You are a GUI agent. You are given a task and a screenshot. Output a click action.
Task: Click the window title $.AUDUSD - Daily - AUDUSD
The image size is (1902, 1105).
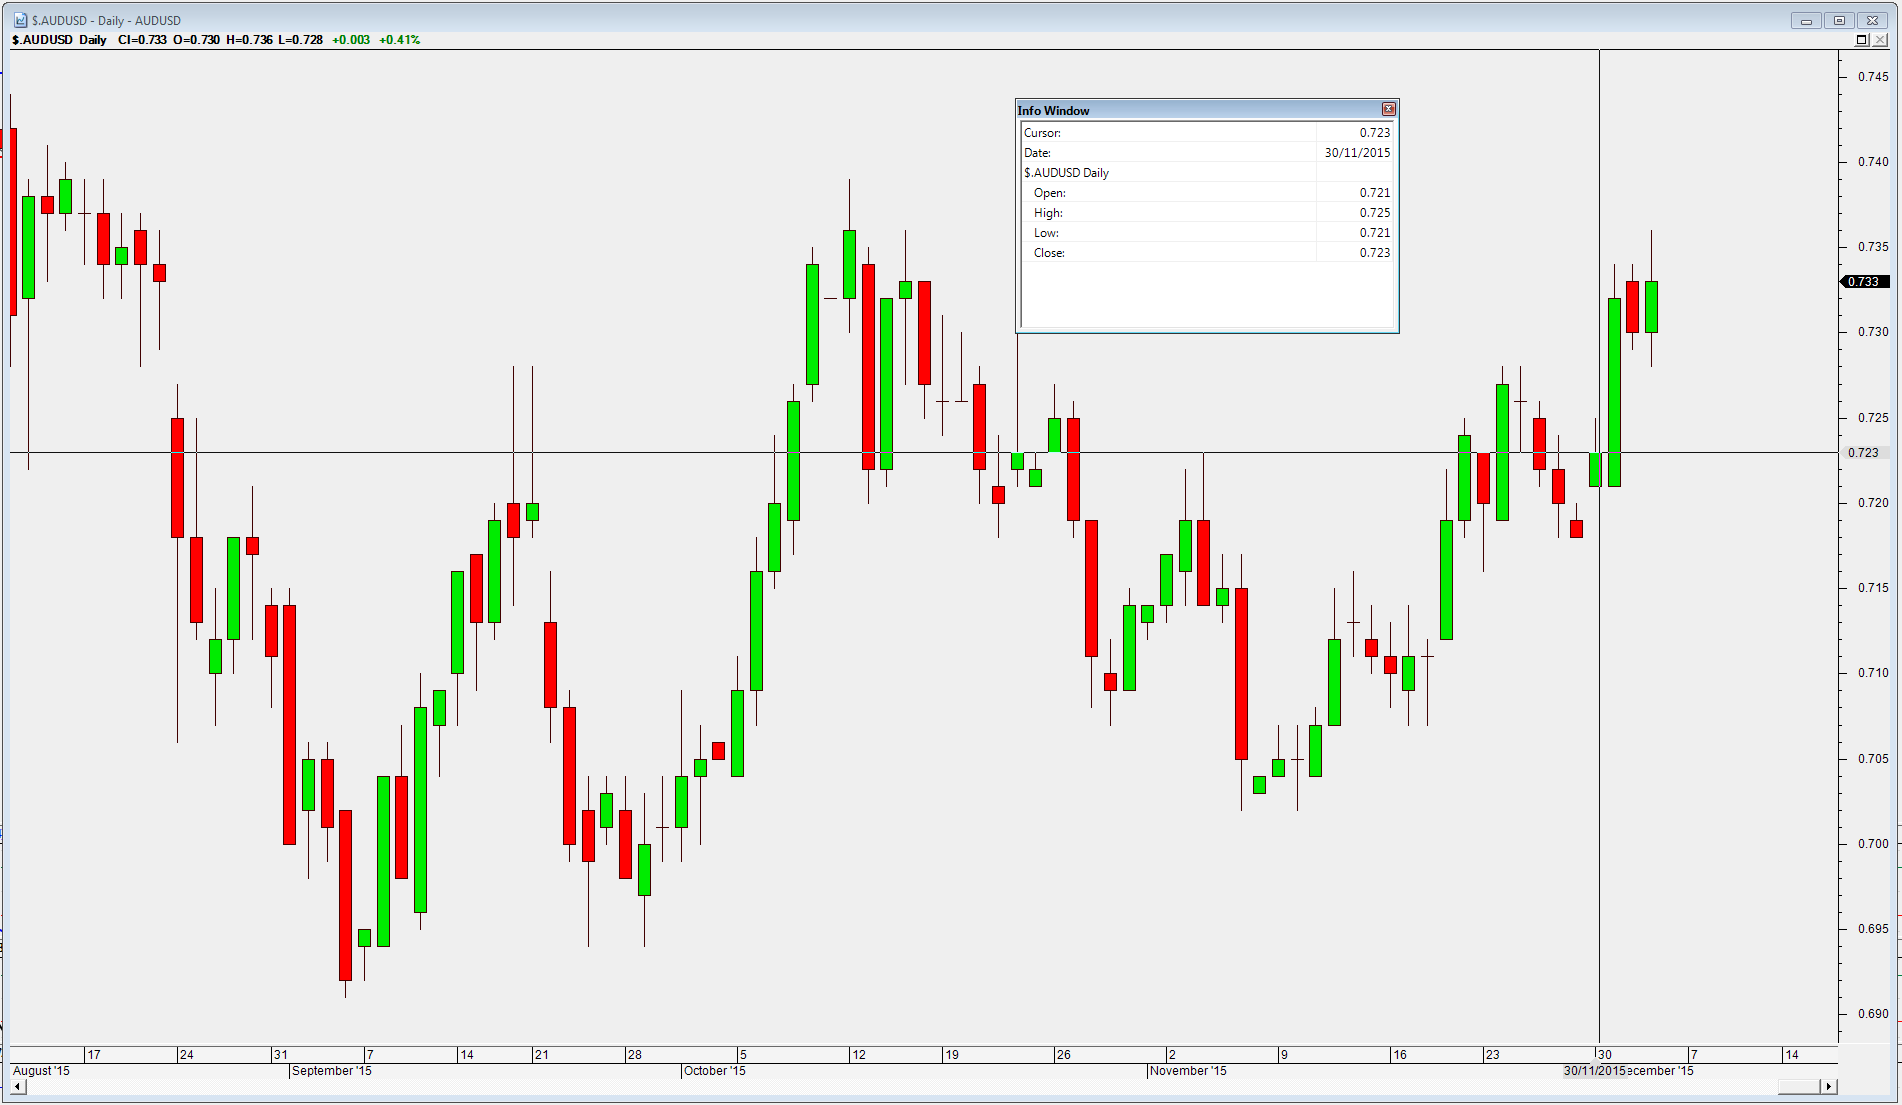[x=106, y=20]
